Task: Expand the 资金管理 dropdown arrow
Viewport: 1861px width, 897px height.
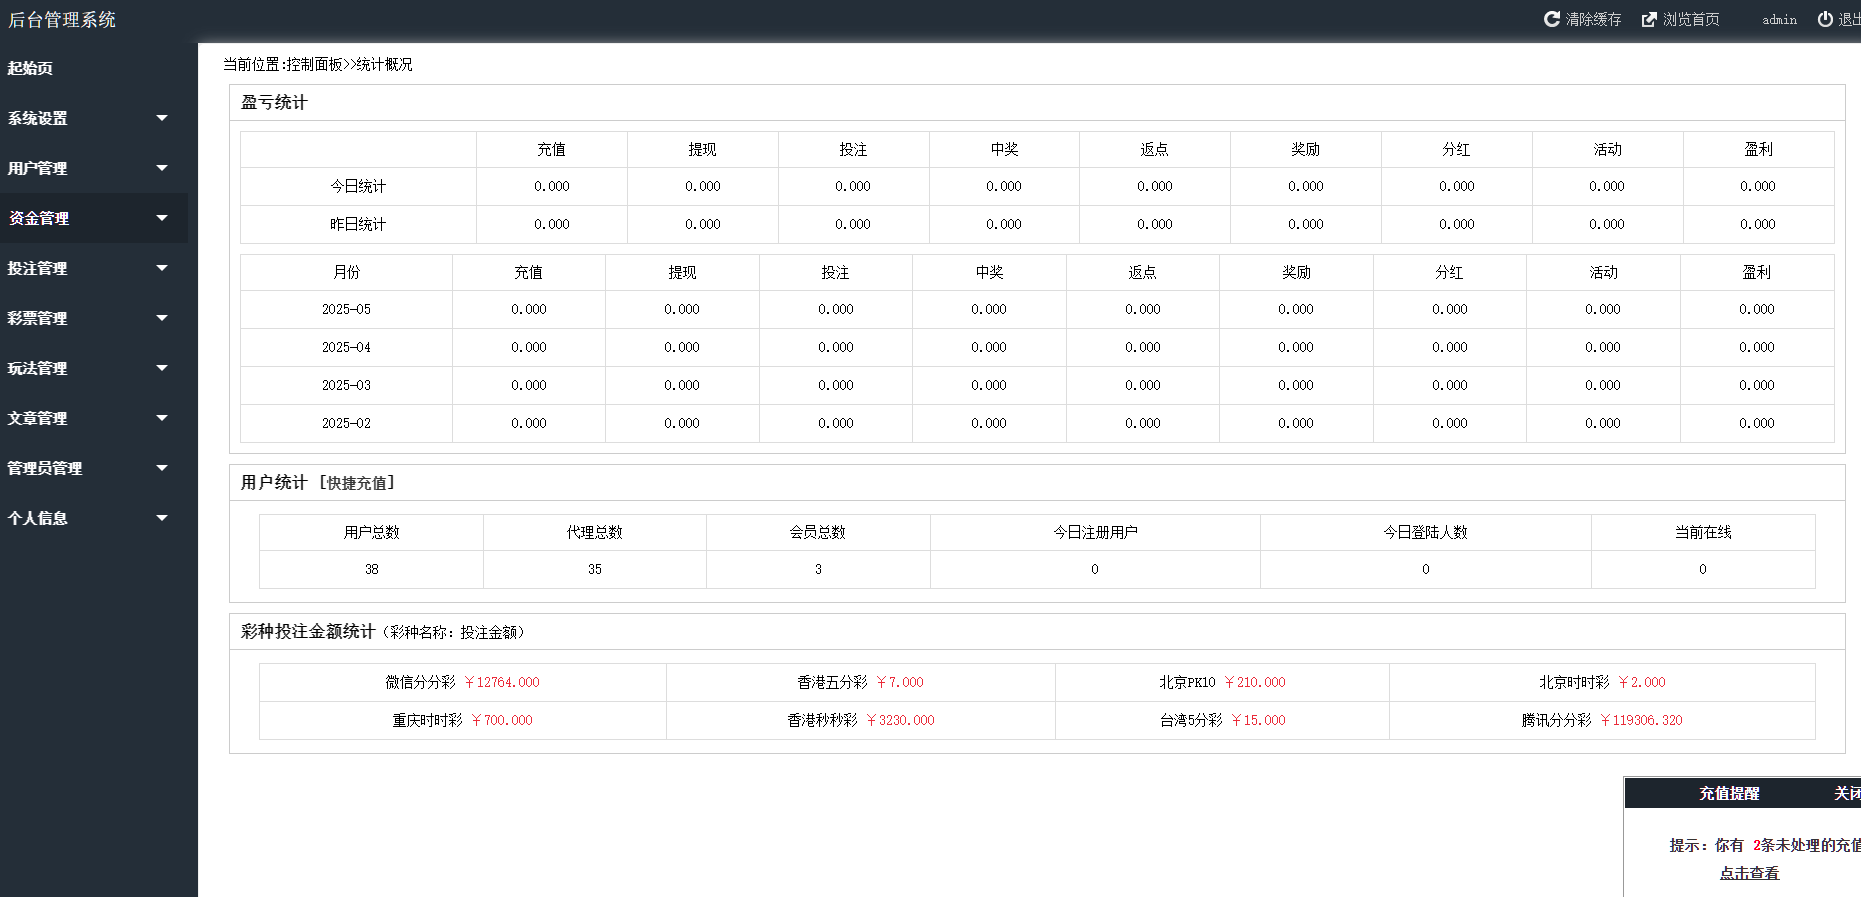Action: [162, 218]
